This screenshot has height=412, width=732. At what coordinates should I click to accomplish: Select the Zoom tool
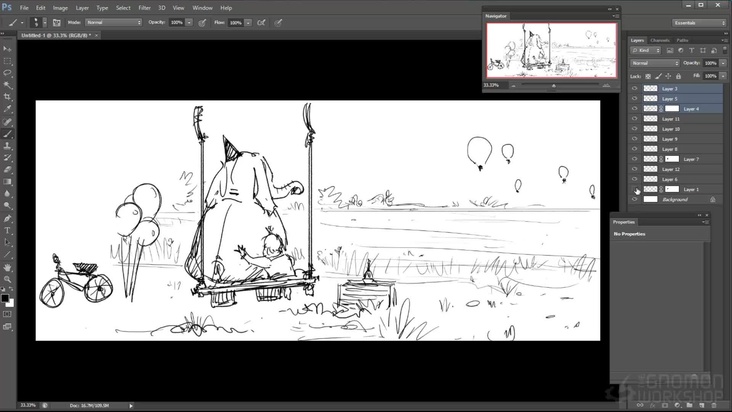(7, 279)
